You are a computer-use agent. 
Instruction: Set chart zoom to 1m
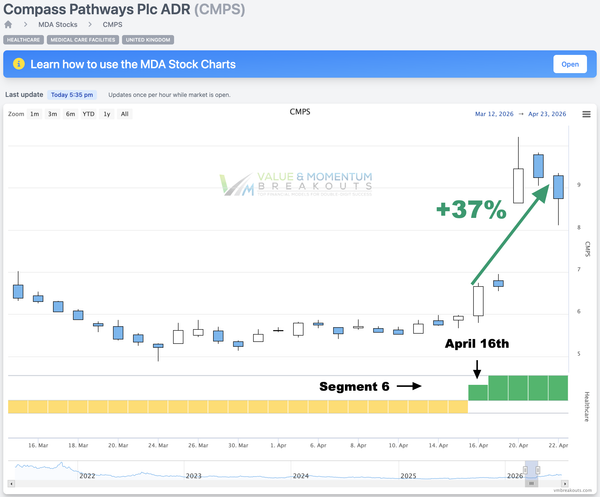pyautogui.click(x=34, y=114)
